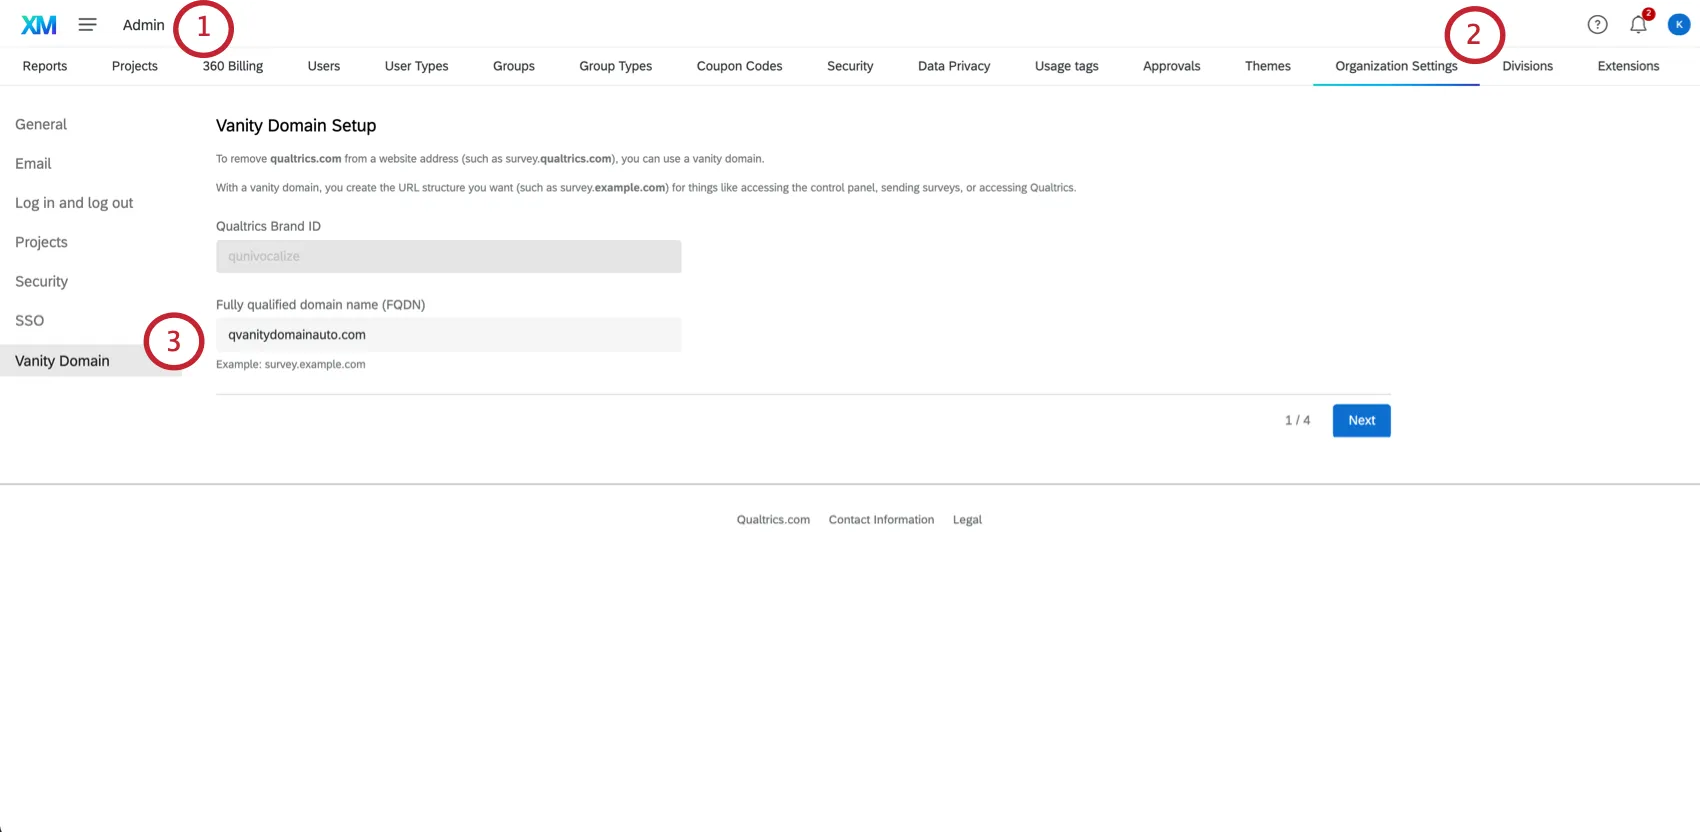Open the User Types tab
The image size is (1700, 832).
417,66
